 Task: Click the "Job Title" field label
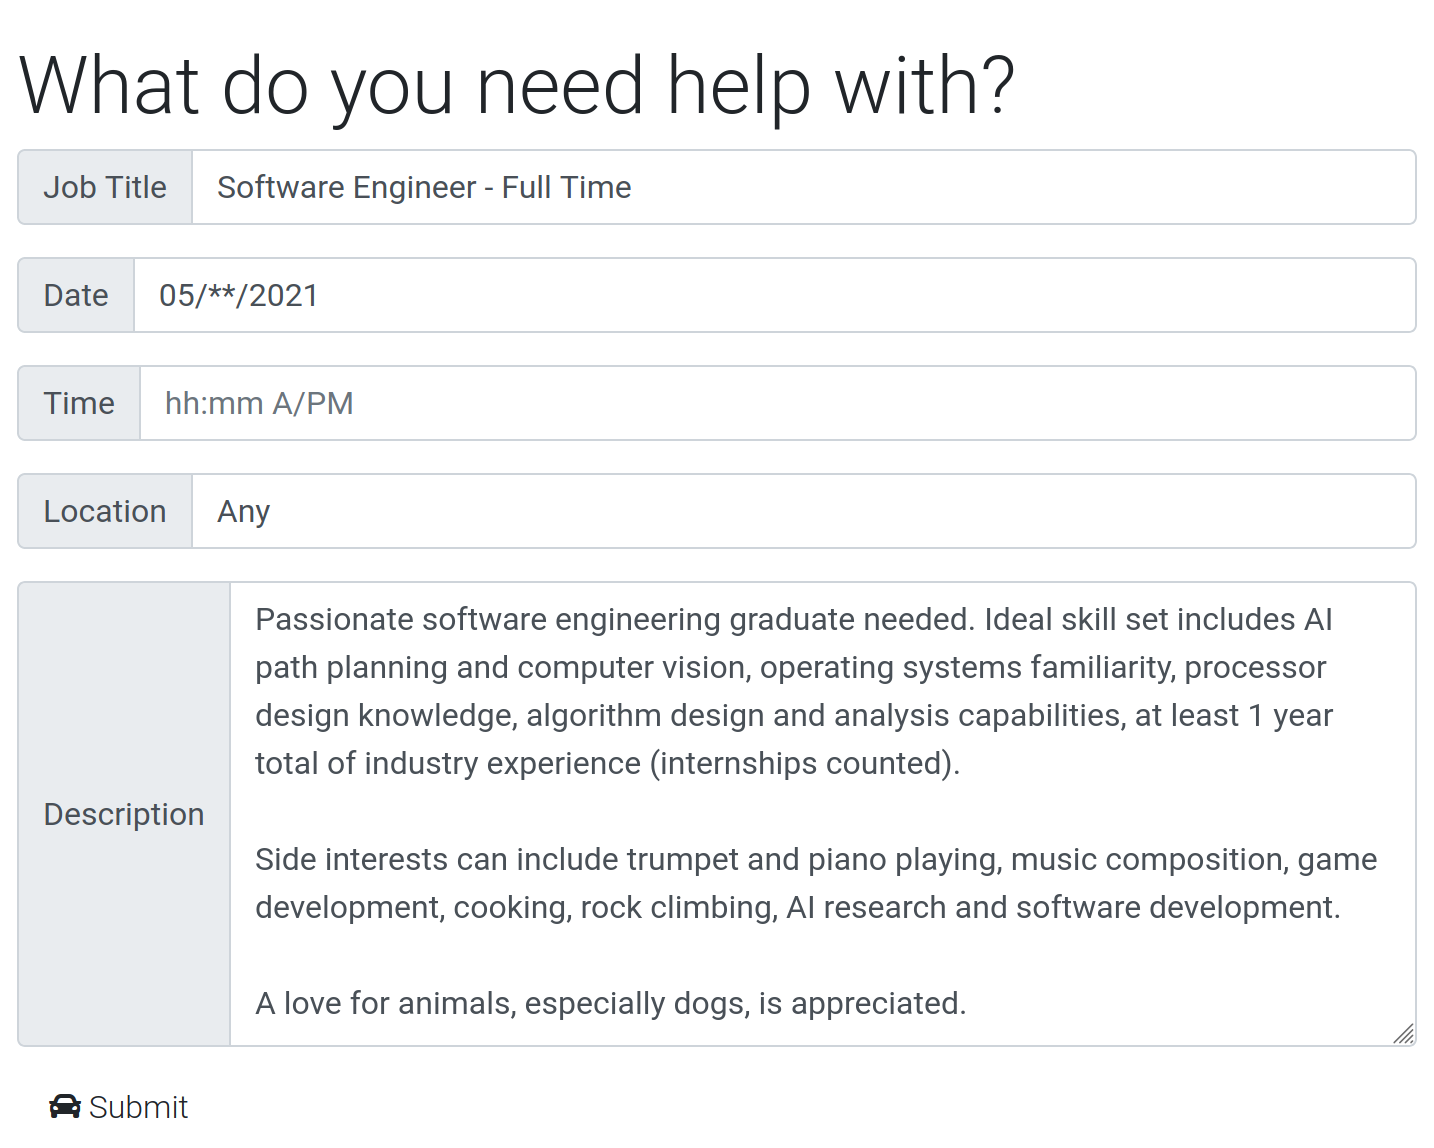[x=105, y=188]
